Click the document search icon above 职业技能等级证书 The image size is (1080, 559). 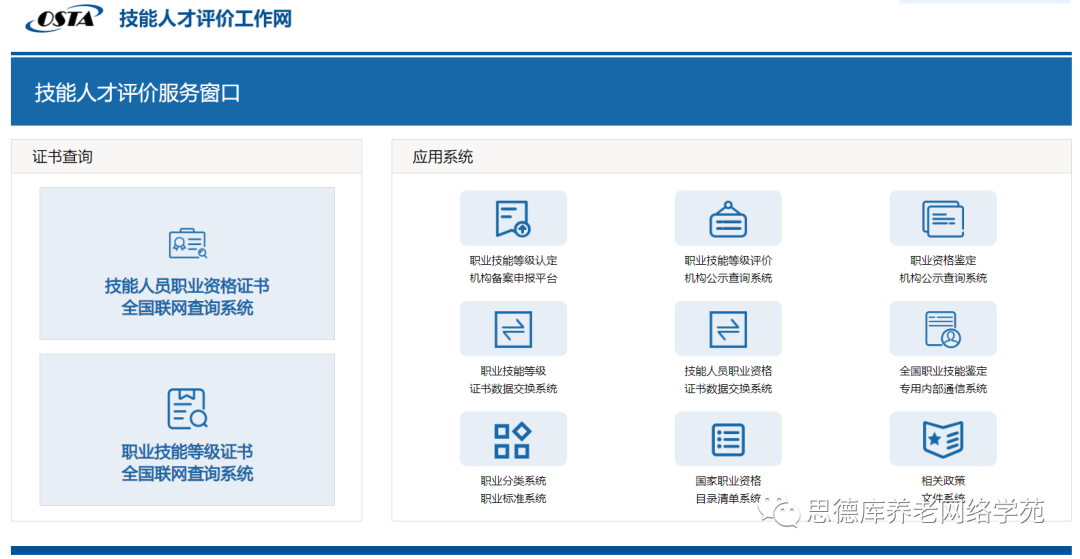[187, 409]
